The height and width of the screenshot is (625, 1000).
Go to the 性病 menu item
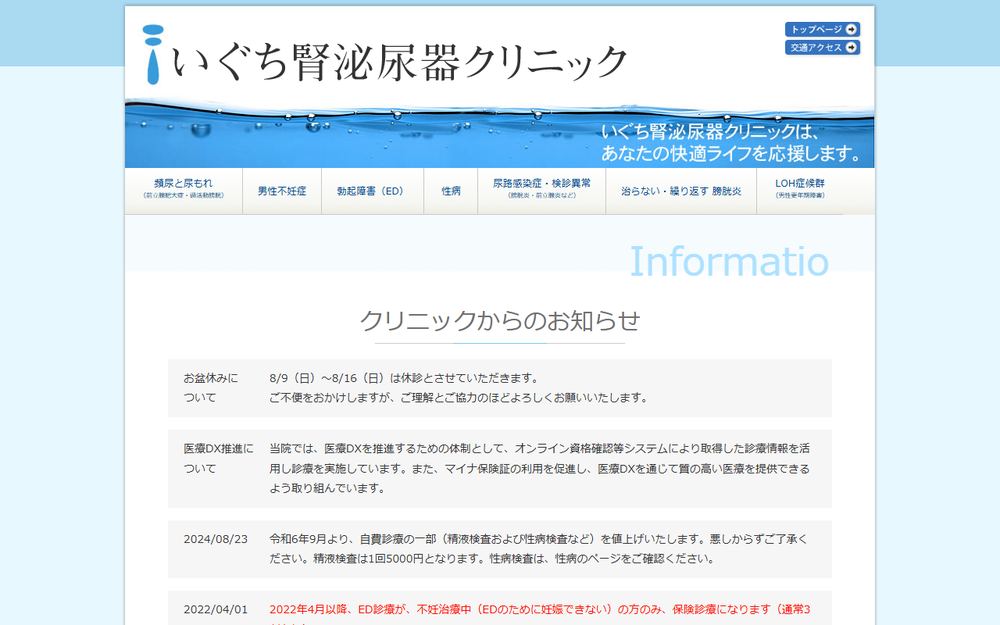coord(451,191)
